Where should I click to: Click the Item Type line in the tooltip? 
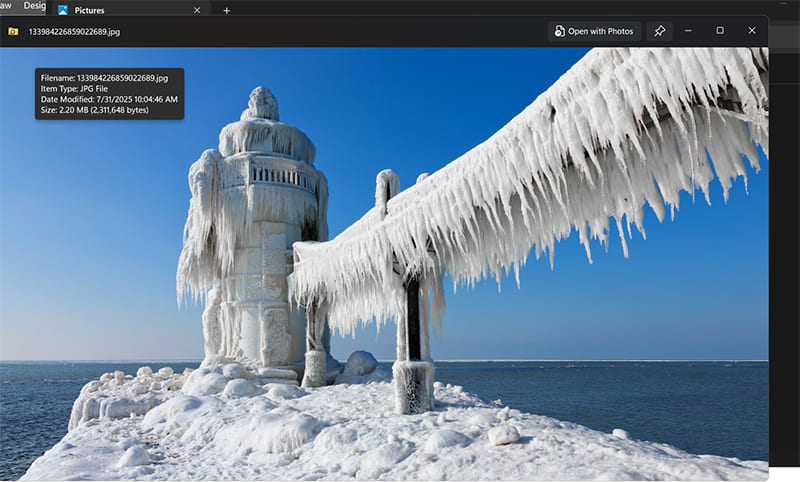(x=76, y=88)
